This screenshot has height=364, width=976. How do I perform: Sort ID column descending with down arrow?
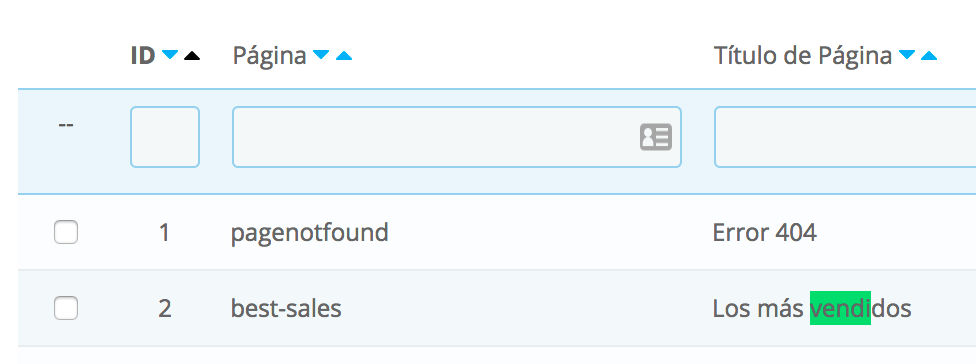click(x=169, y=55)
